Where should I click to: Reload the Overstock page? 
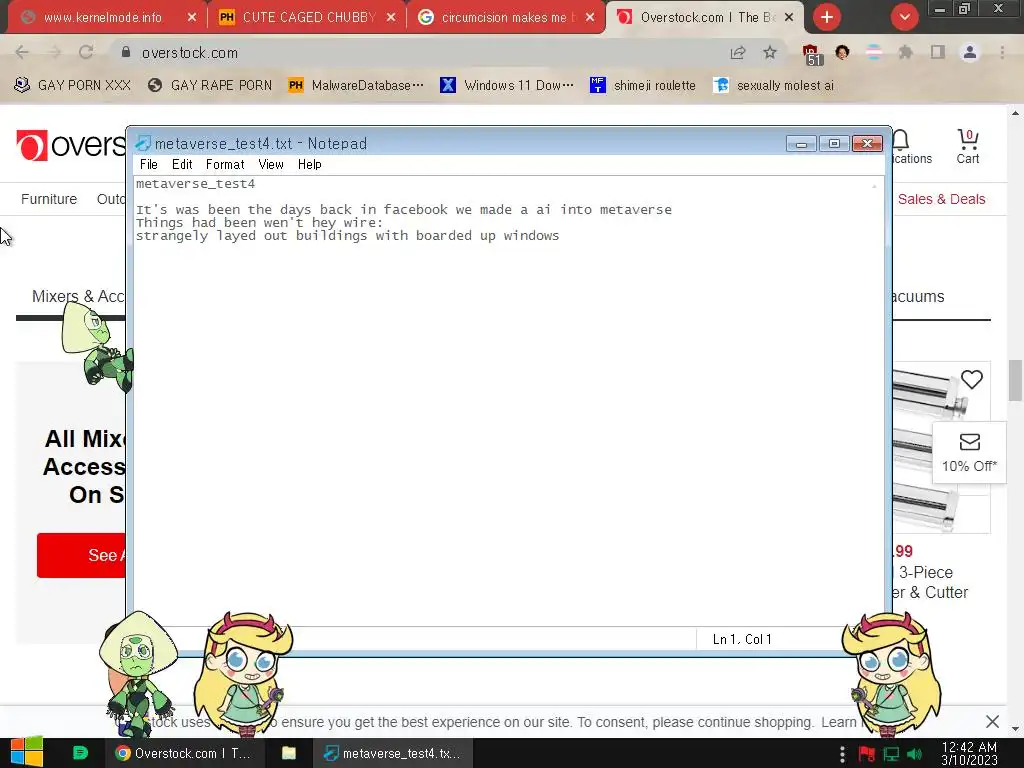(86, 52)
